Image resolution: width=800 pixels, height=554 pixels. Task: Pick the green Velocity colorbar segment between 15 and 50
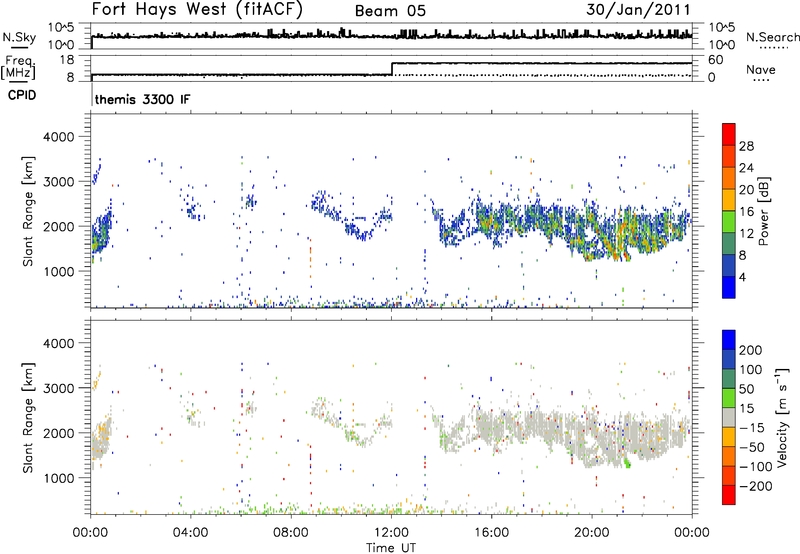(x=729, y=398)
